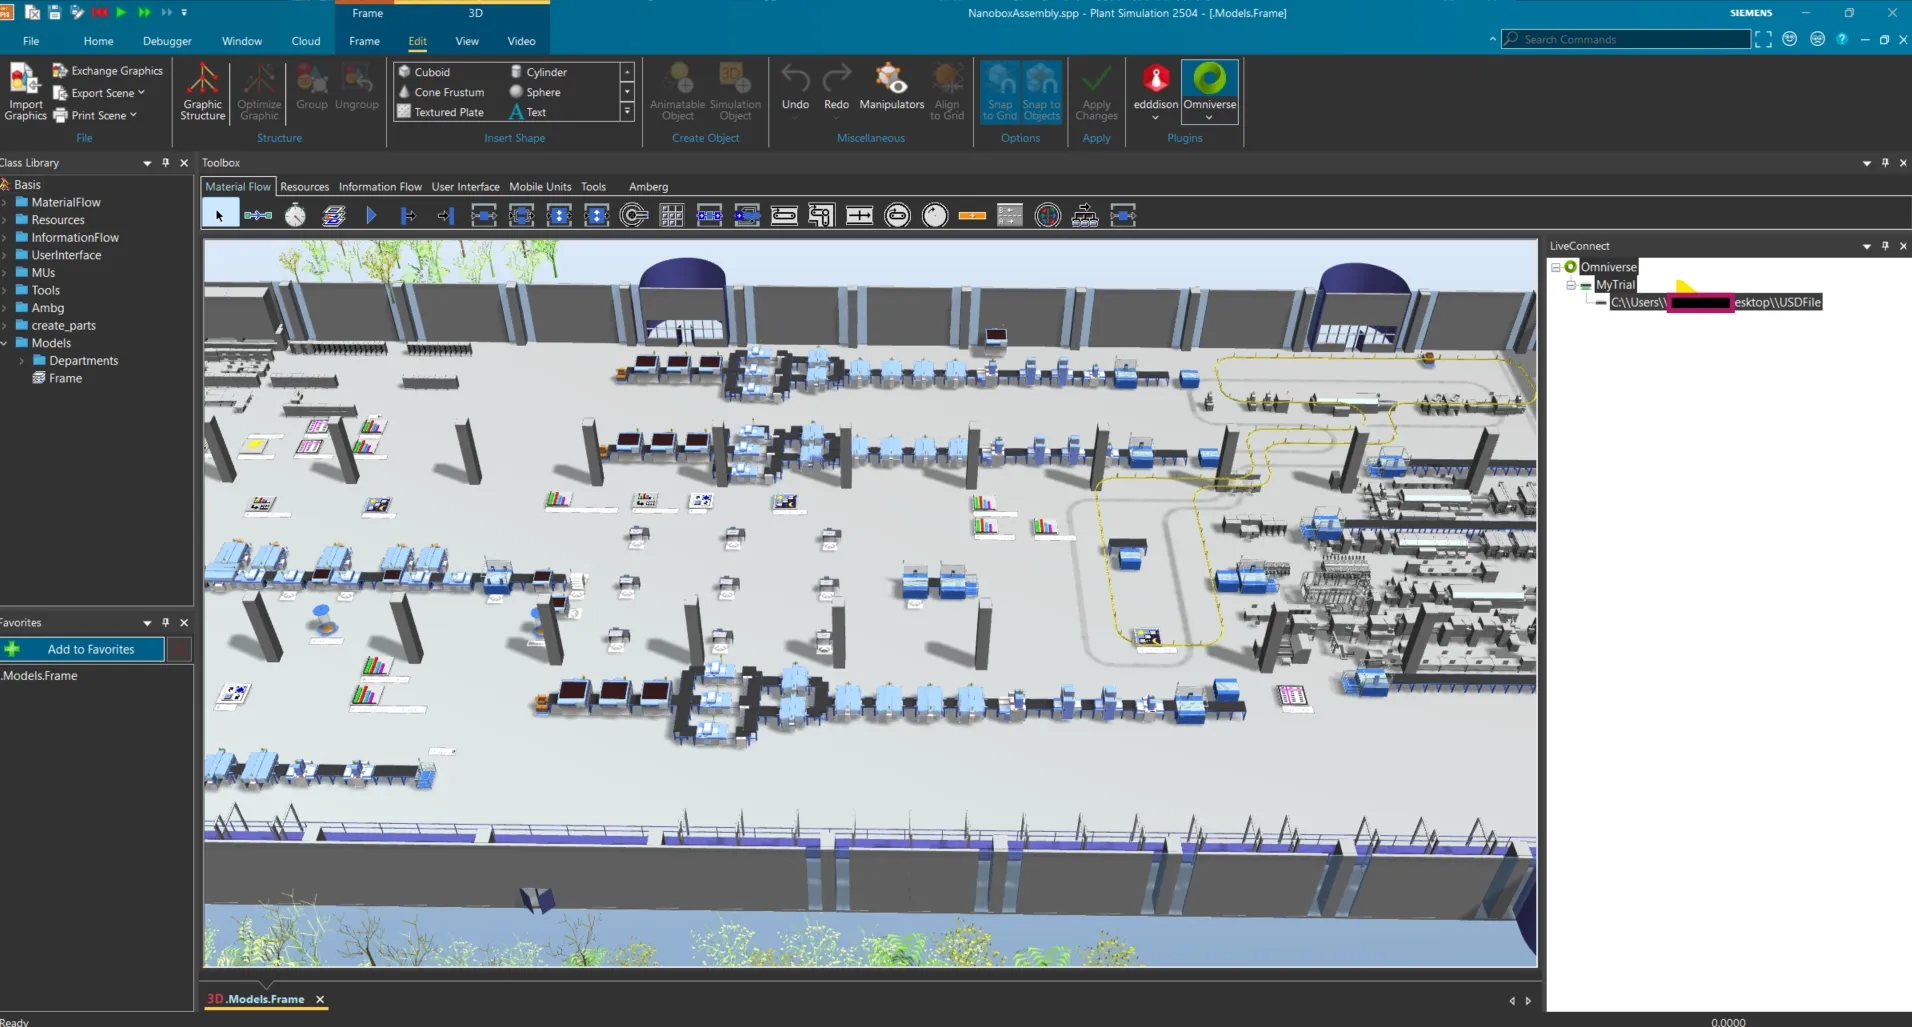Image resolution: width=1912 pixels, height=1027 pixels.
Task: Click the Graphic Structure button
Action: [x=202, y=92]
